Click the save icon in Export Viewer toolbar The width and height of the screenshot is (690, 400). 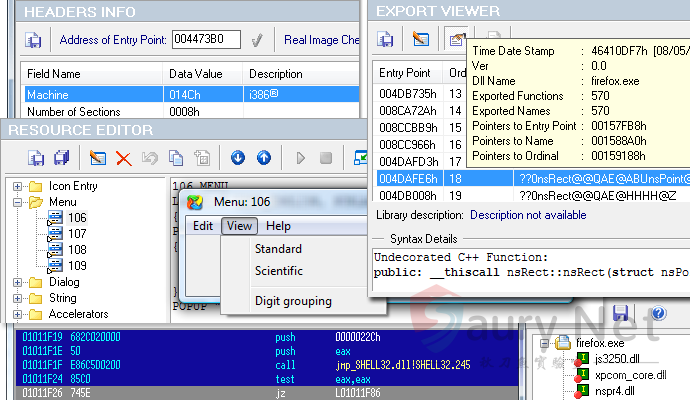tap(386, 41)
